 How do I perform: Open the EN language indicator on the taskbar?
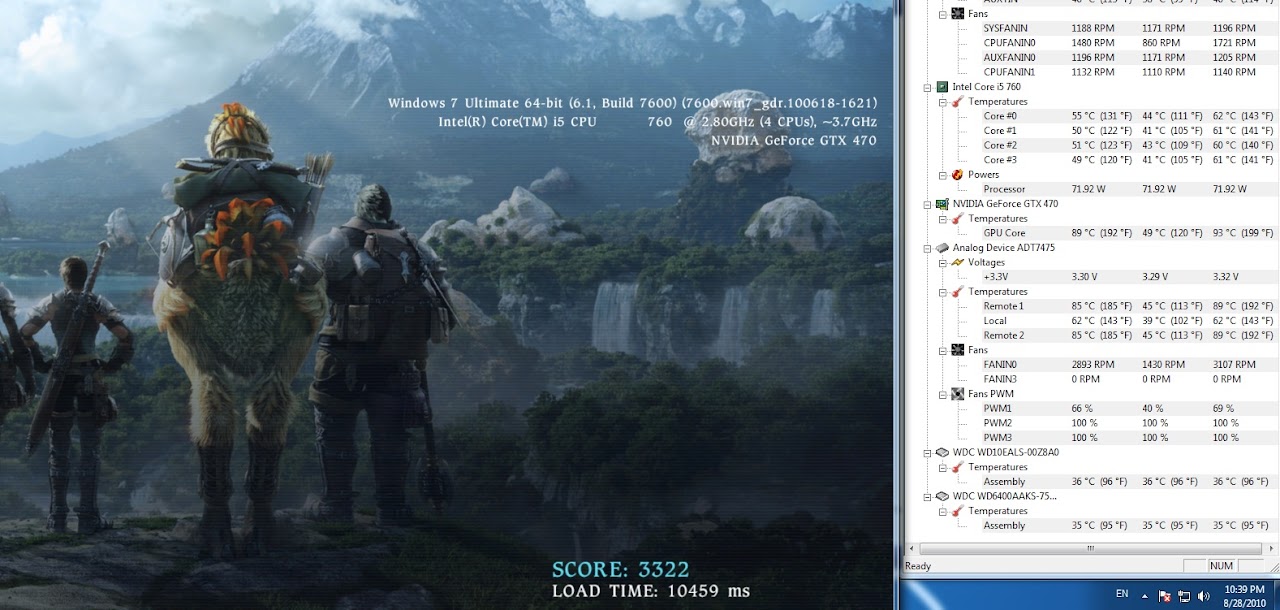pyautogui.click(x=1122, y=594)
